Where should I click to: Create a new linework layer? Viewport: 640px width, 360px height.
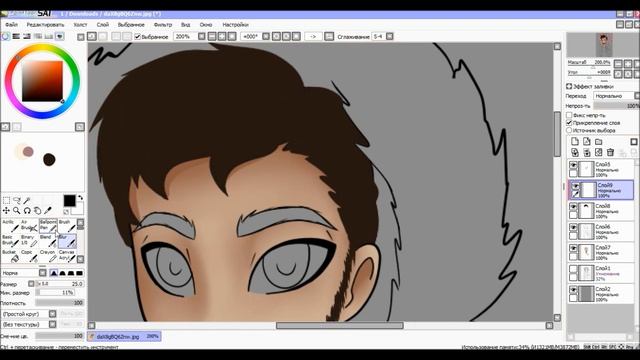(587, 142)
